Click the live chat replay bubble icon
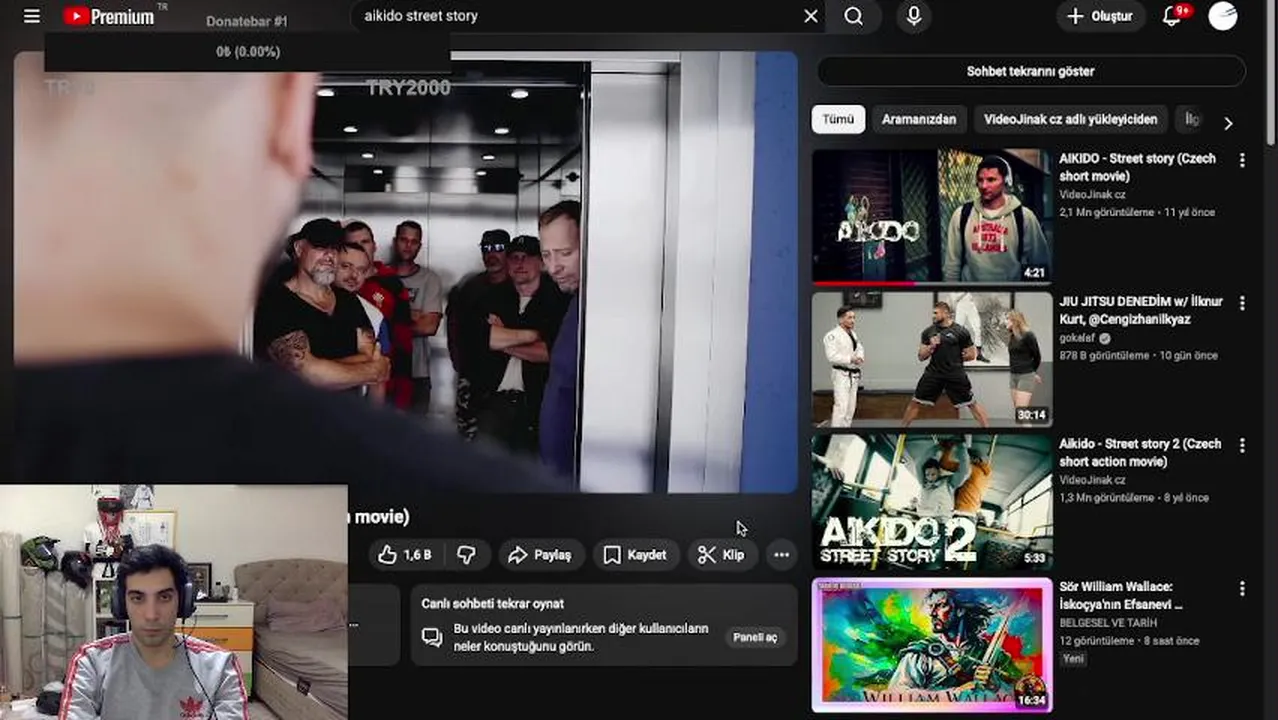 [432, 637]
